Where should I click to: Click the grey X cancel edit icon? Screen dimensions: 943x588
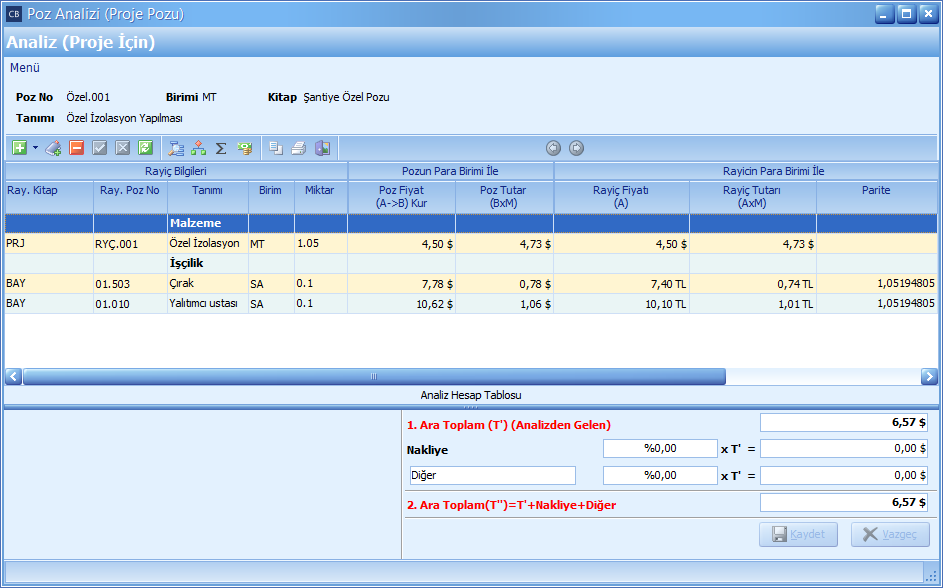point(122,148)
